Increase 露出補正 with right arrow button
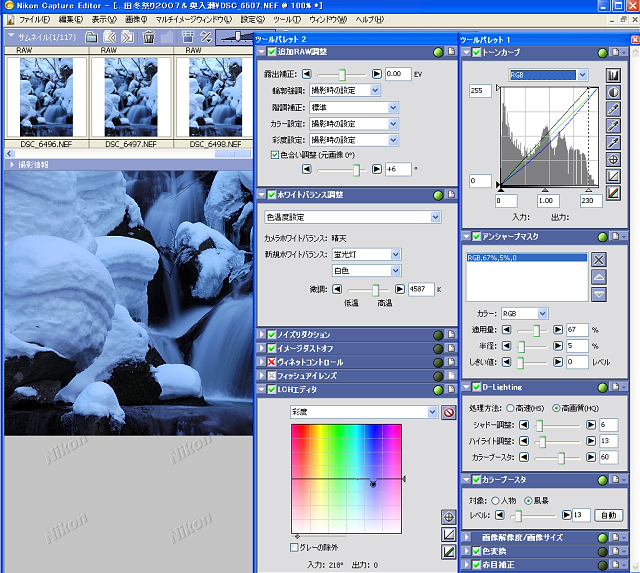This screenshot has height=573, width=640. click(x=376, y=74)
